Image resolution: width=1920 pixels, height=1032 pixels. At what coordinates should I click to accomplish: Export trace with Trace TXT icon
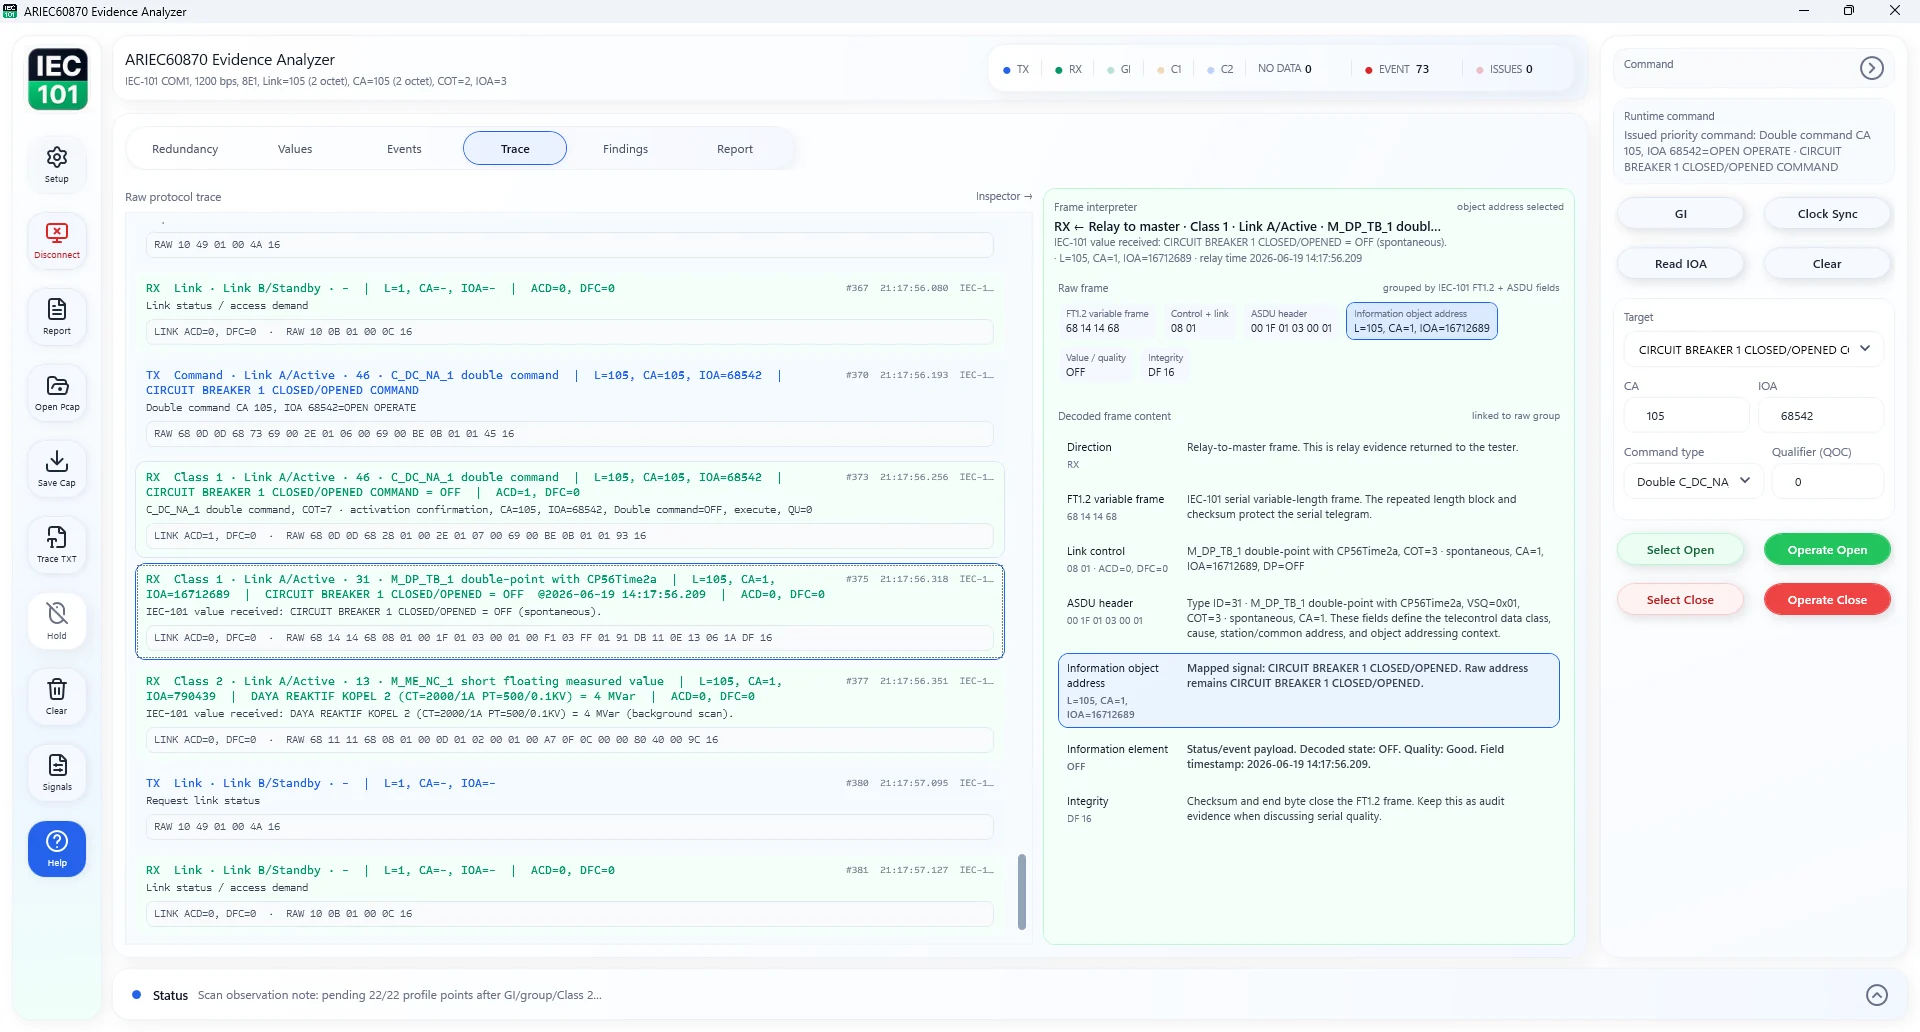(57, 544)
